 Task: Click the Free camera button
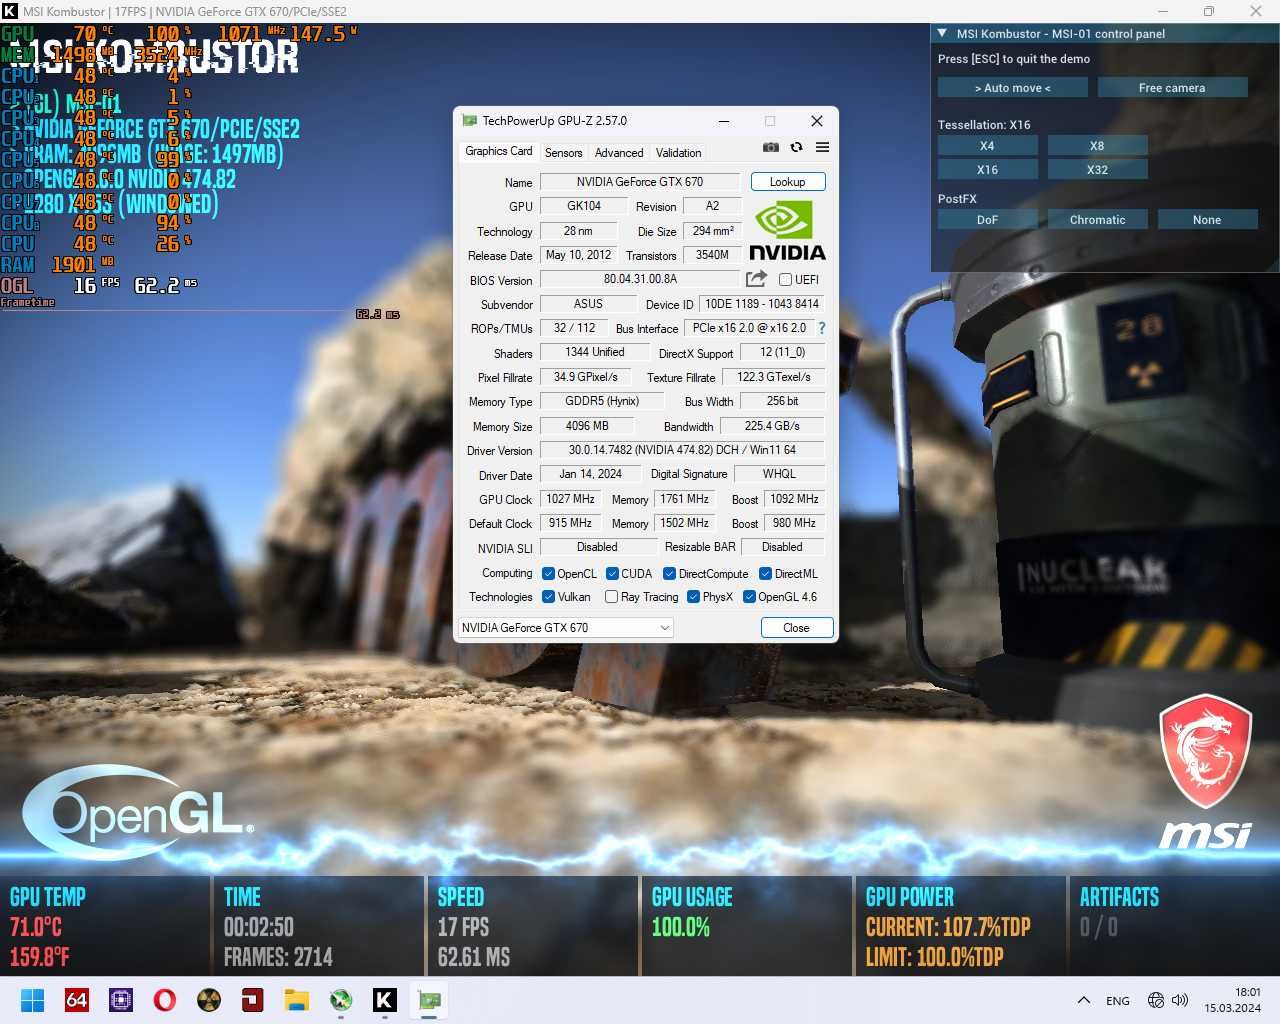point(1172,88)
